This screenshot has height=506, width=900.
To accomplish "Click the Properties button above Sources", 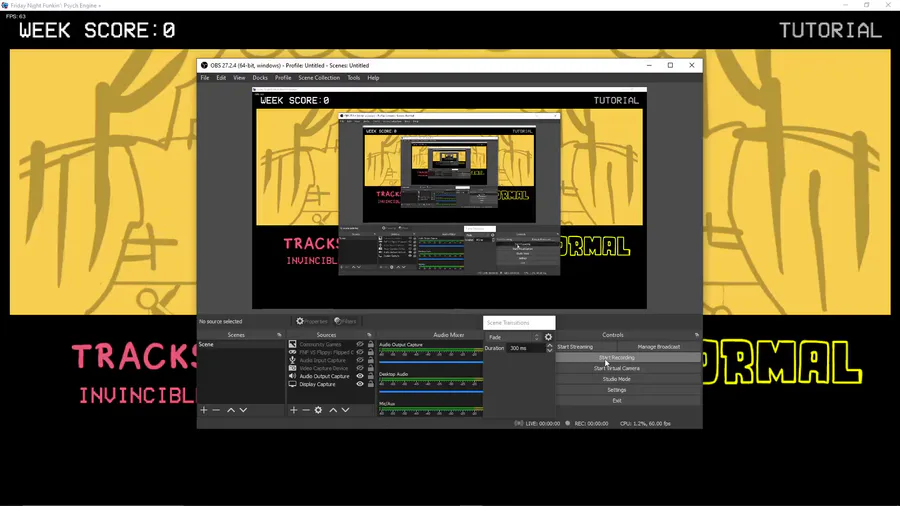I will click(312, 321).
